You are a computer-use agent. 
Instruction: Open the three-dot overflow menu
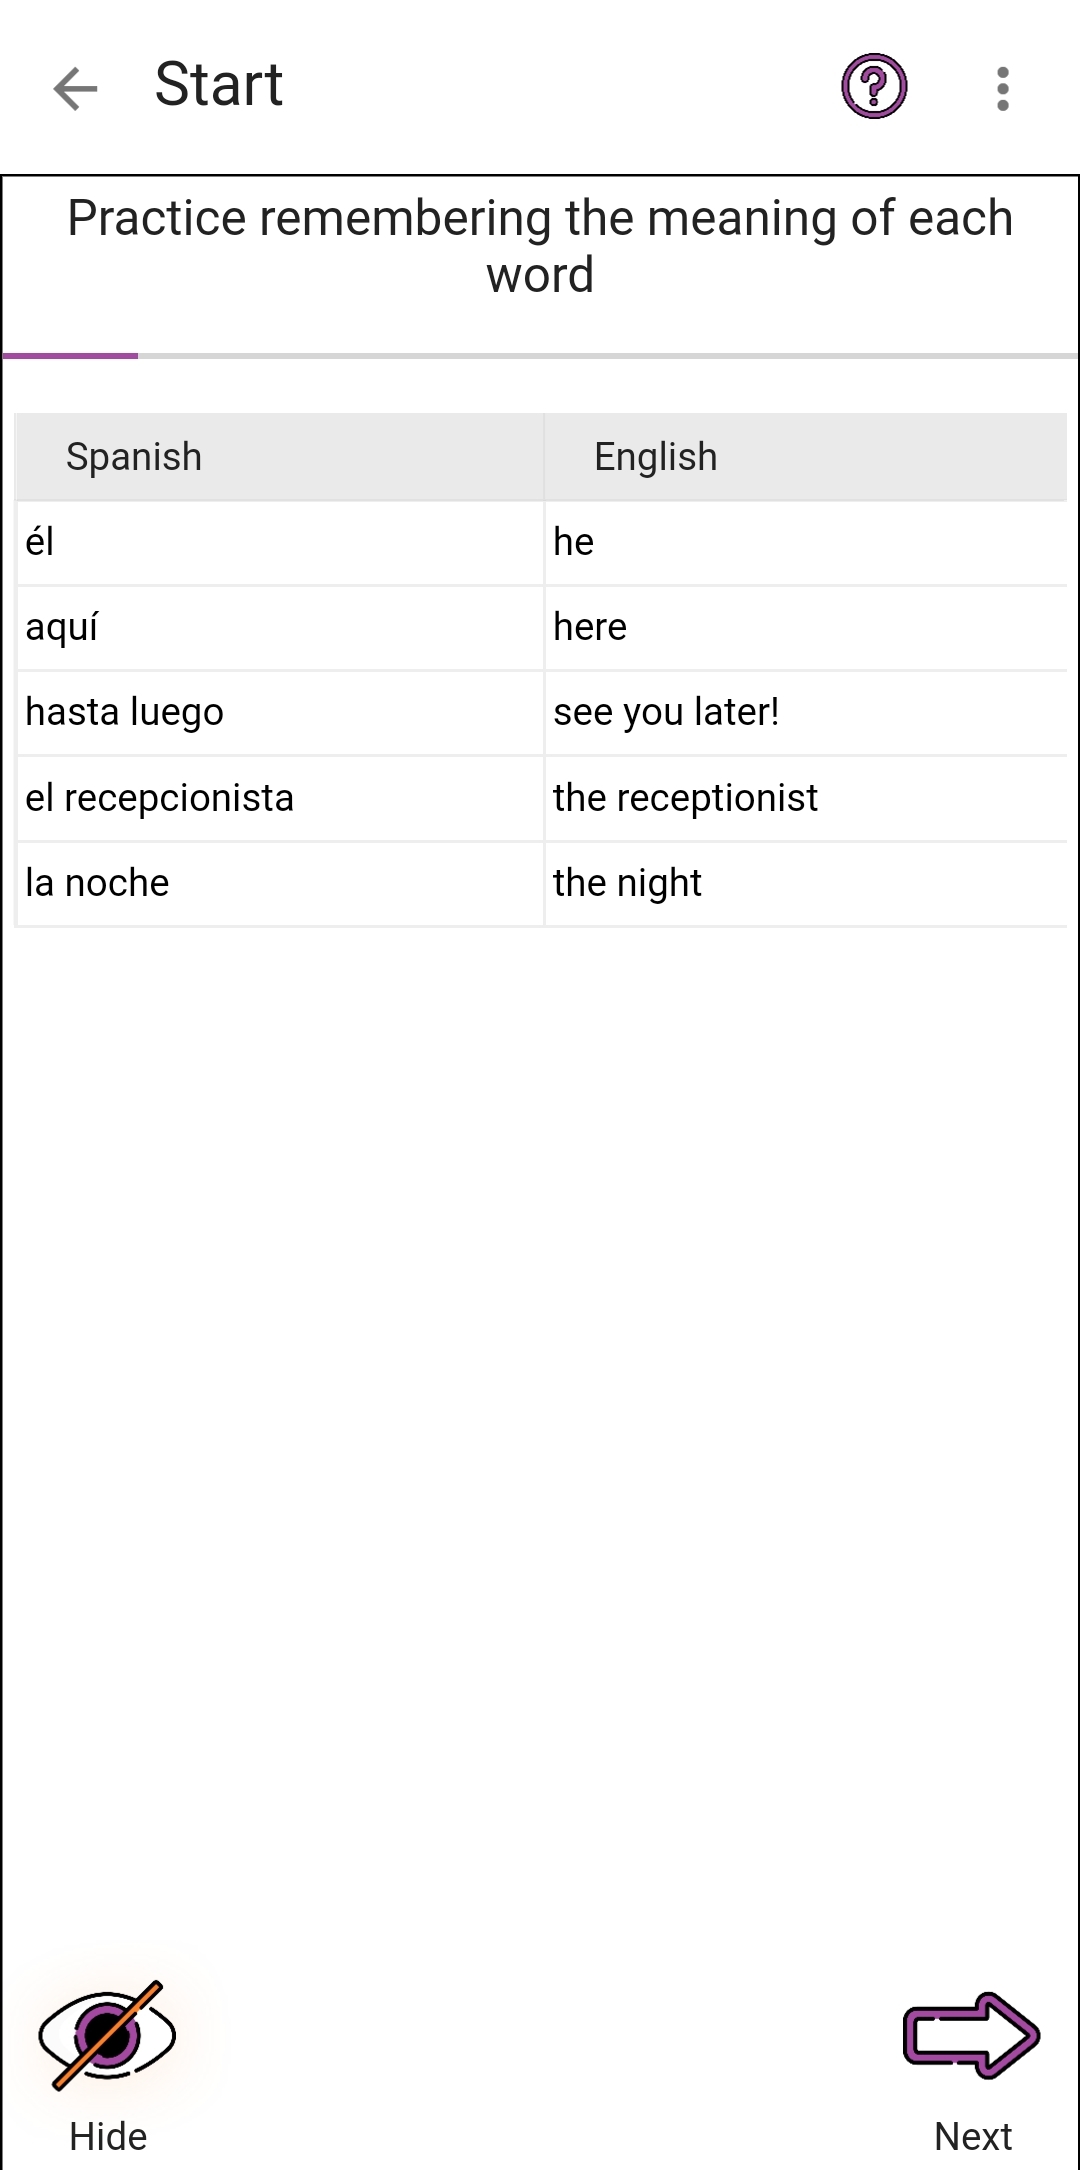coord(1003,89)
